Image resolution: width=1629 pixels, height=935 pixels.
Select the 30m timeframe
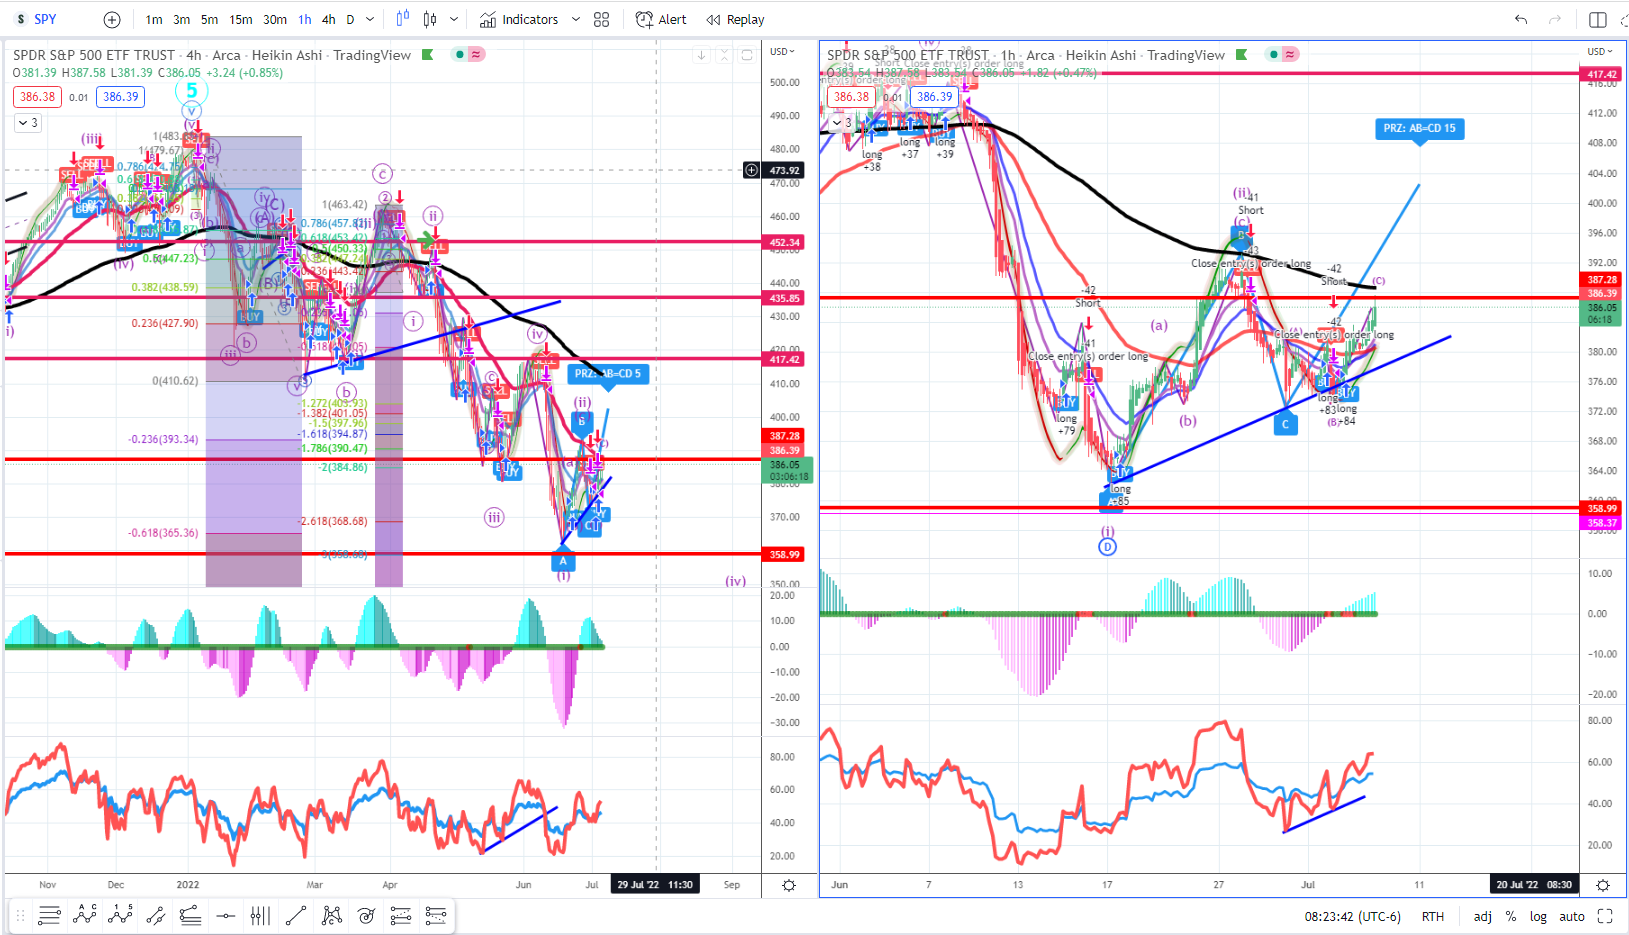(x=275, y=19)
